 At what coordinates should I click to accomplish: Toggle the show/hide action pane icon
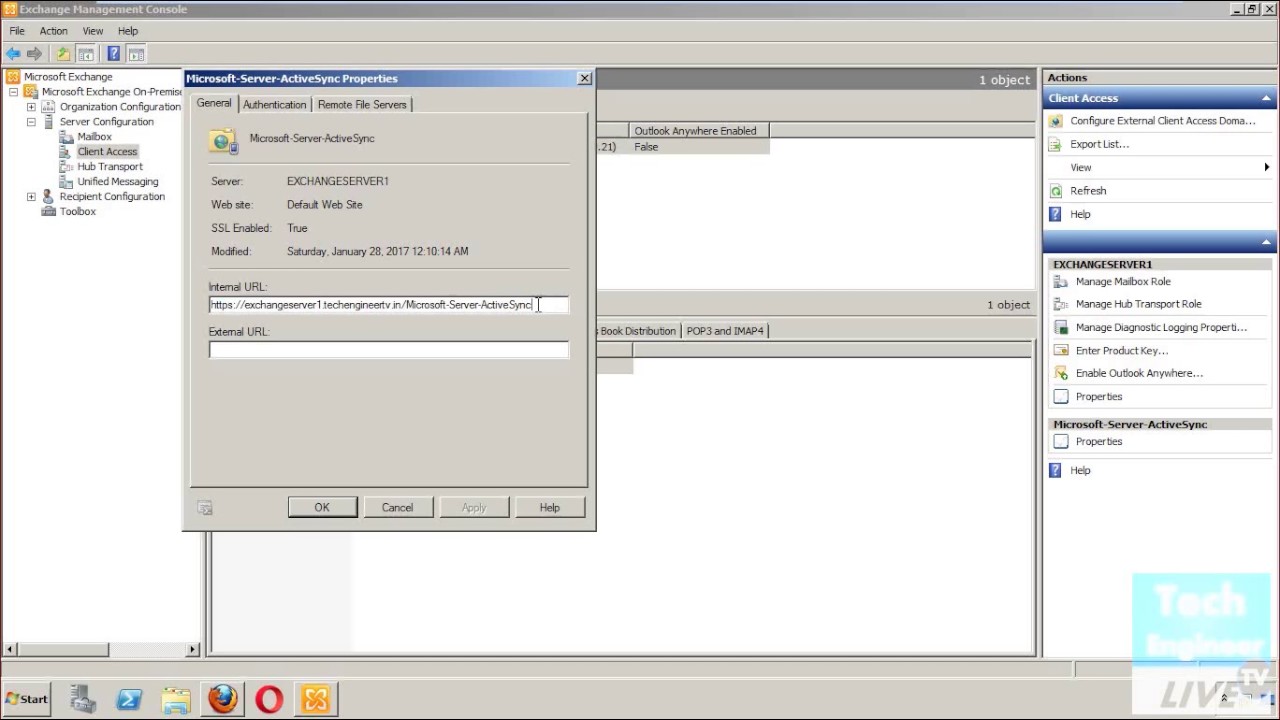(137, 54)
